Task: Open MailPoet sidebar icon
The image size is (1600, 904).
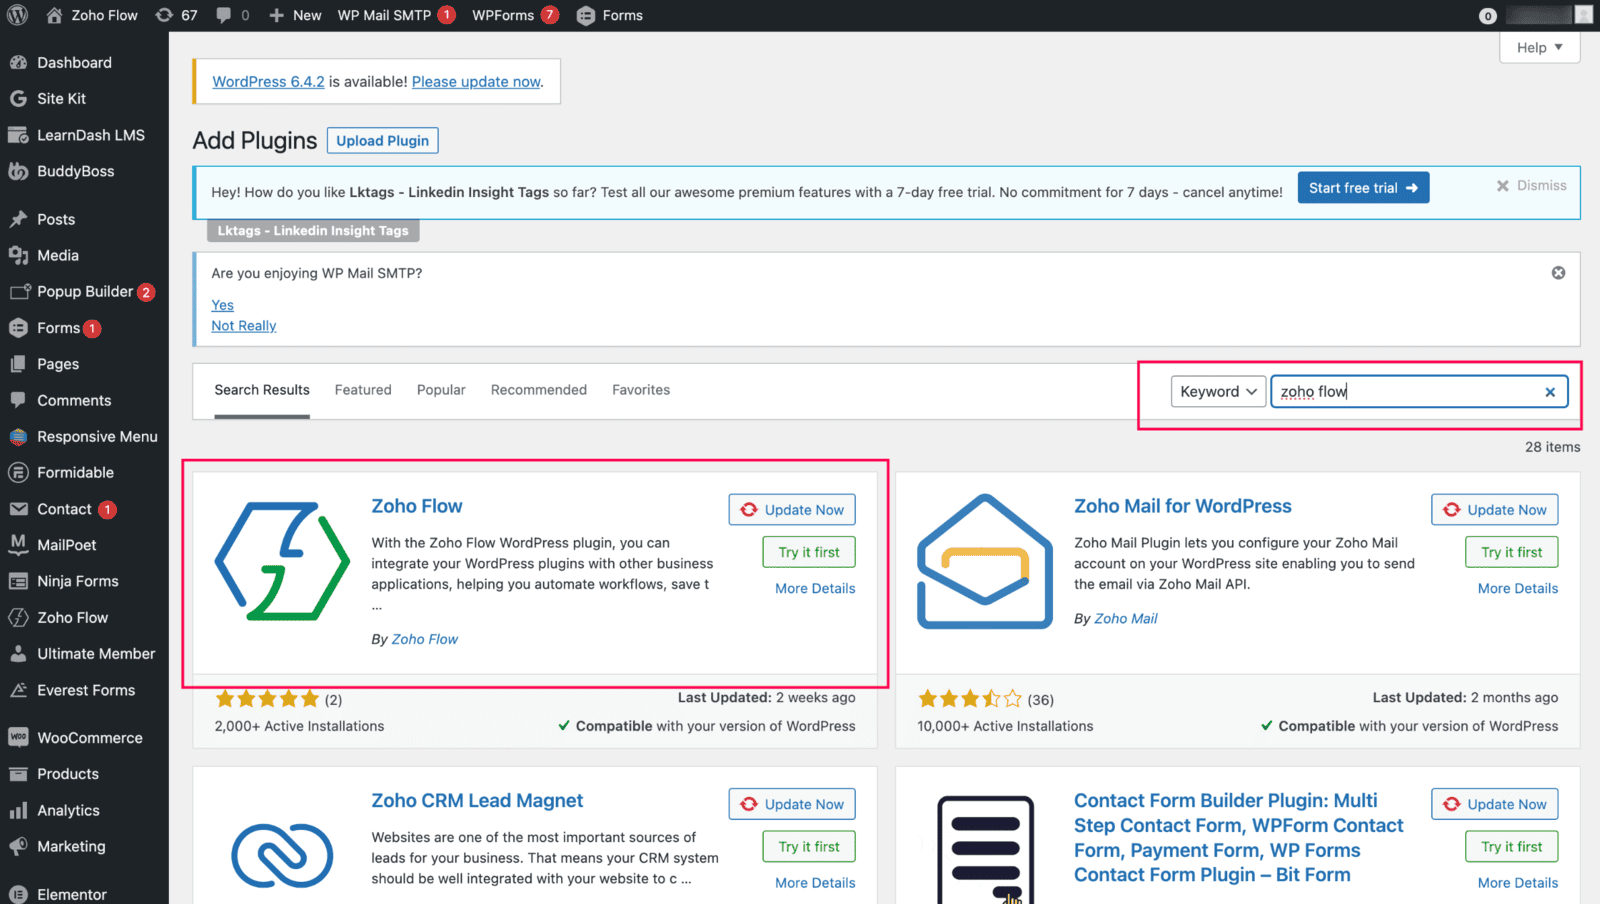Action: 18,544
